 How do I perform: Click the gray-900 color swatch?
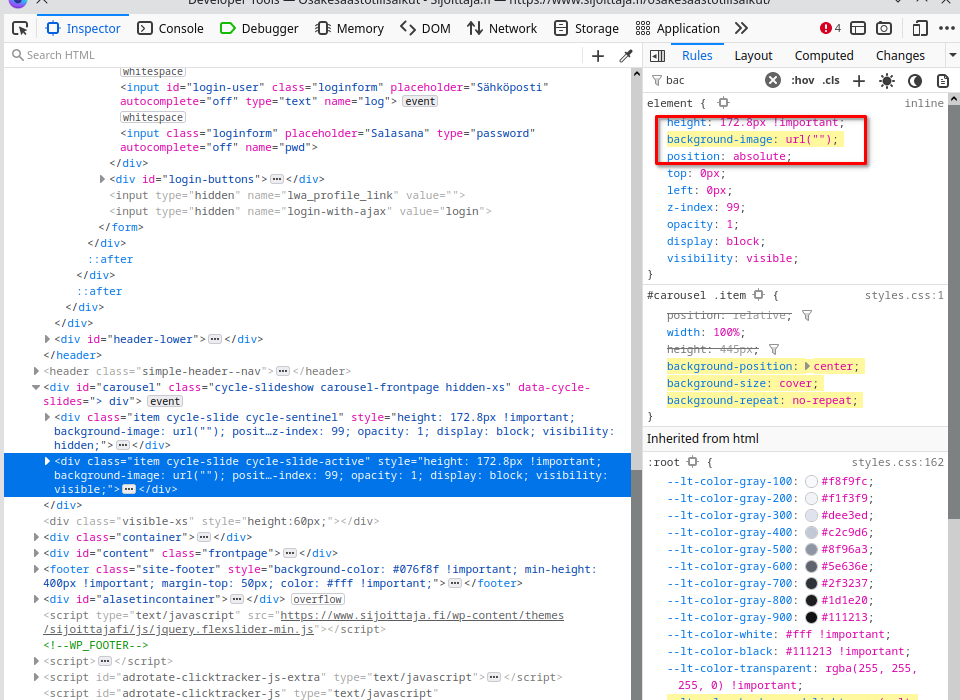coord(811,617)
